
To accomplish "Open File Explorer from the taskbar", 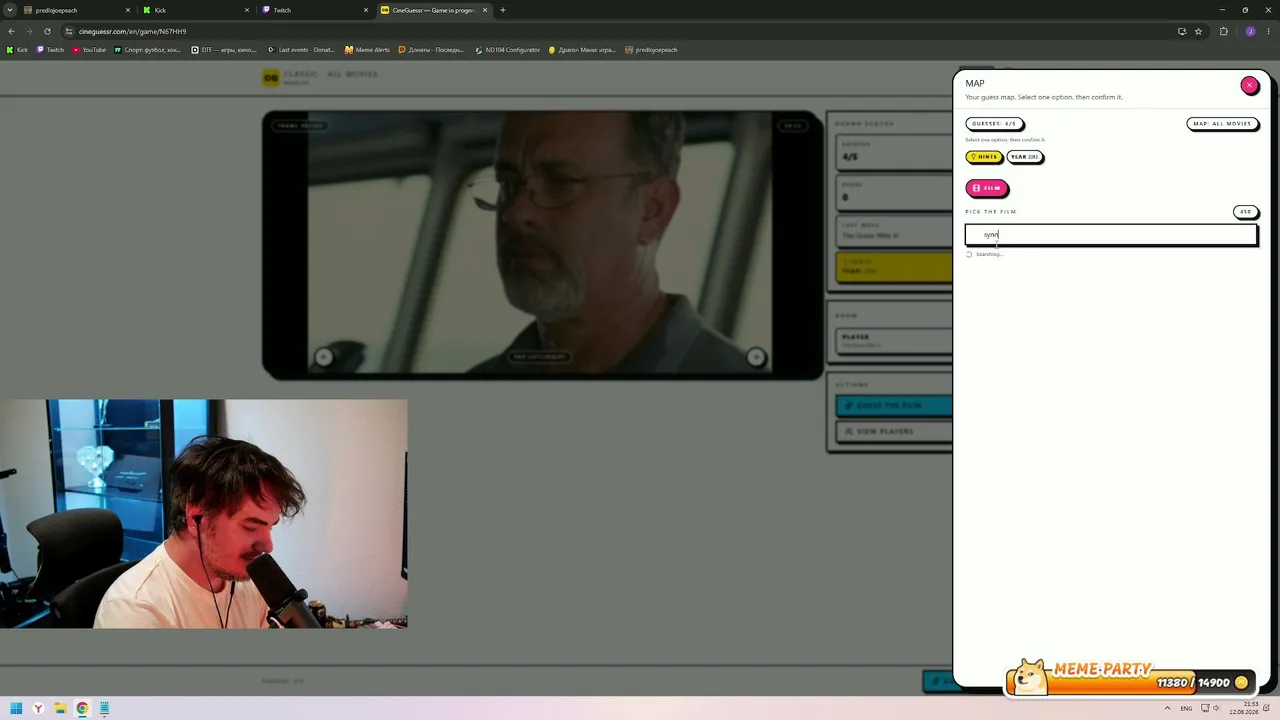I will (60, 709).
